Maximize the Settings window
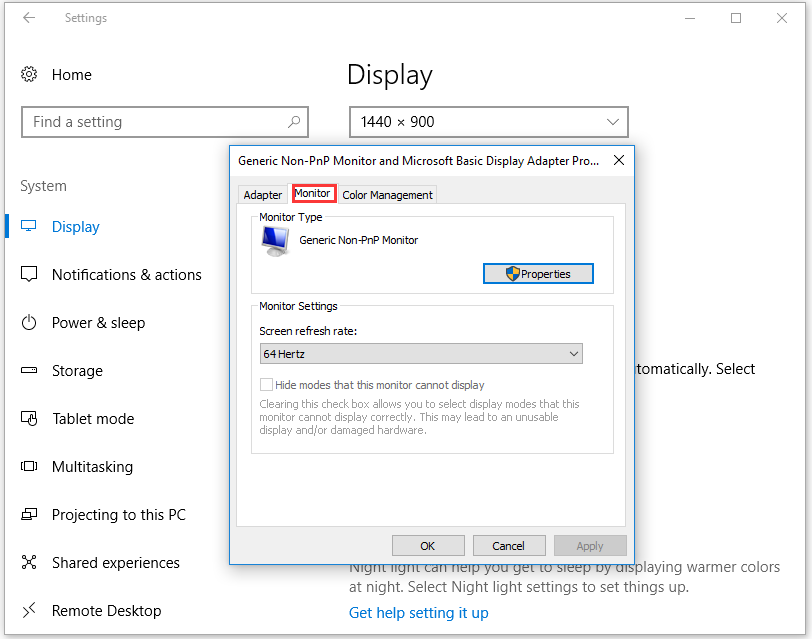The width and height of the screenshot is (812, 639). point(736,18)
